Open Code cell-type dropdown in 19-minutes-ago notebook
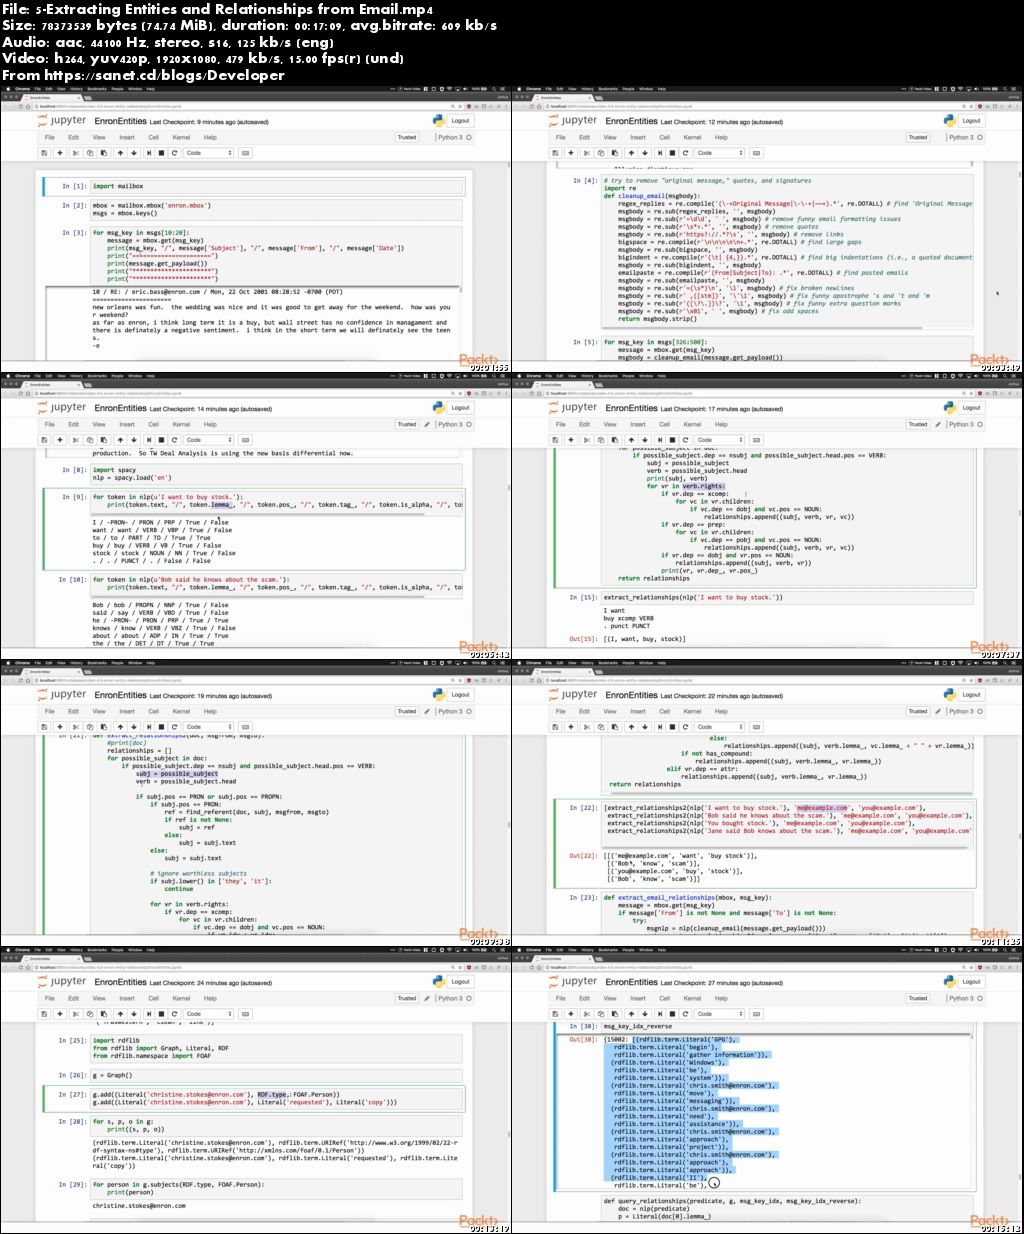The image size is (1024, 1234). (209, 727)
